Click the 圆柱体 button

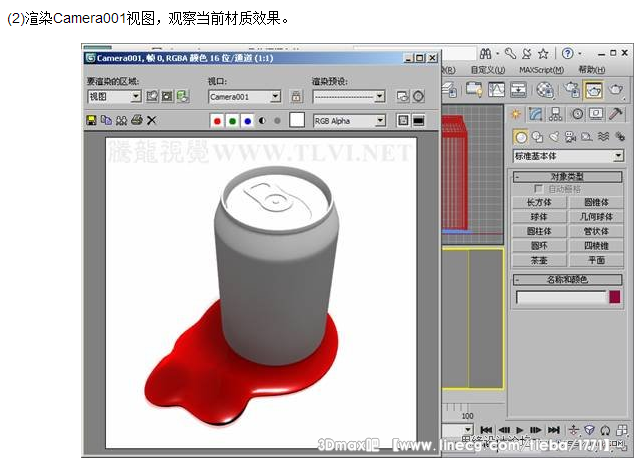pos(539,231)
